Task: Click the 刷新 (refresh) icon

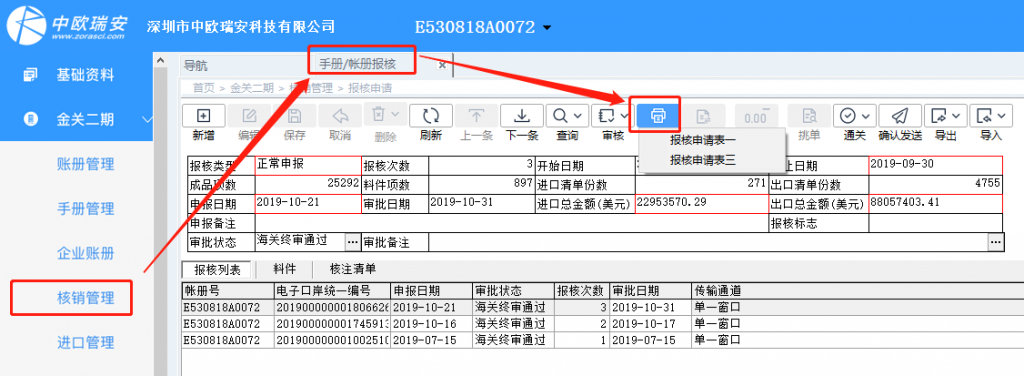Action: [x=430, y=116]
